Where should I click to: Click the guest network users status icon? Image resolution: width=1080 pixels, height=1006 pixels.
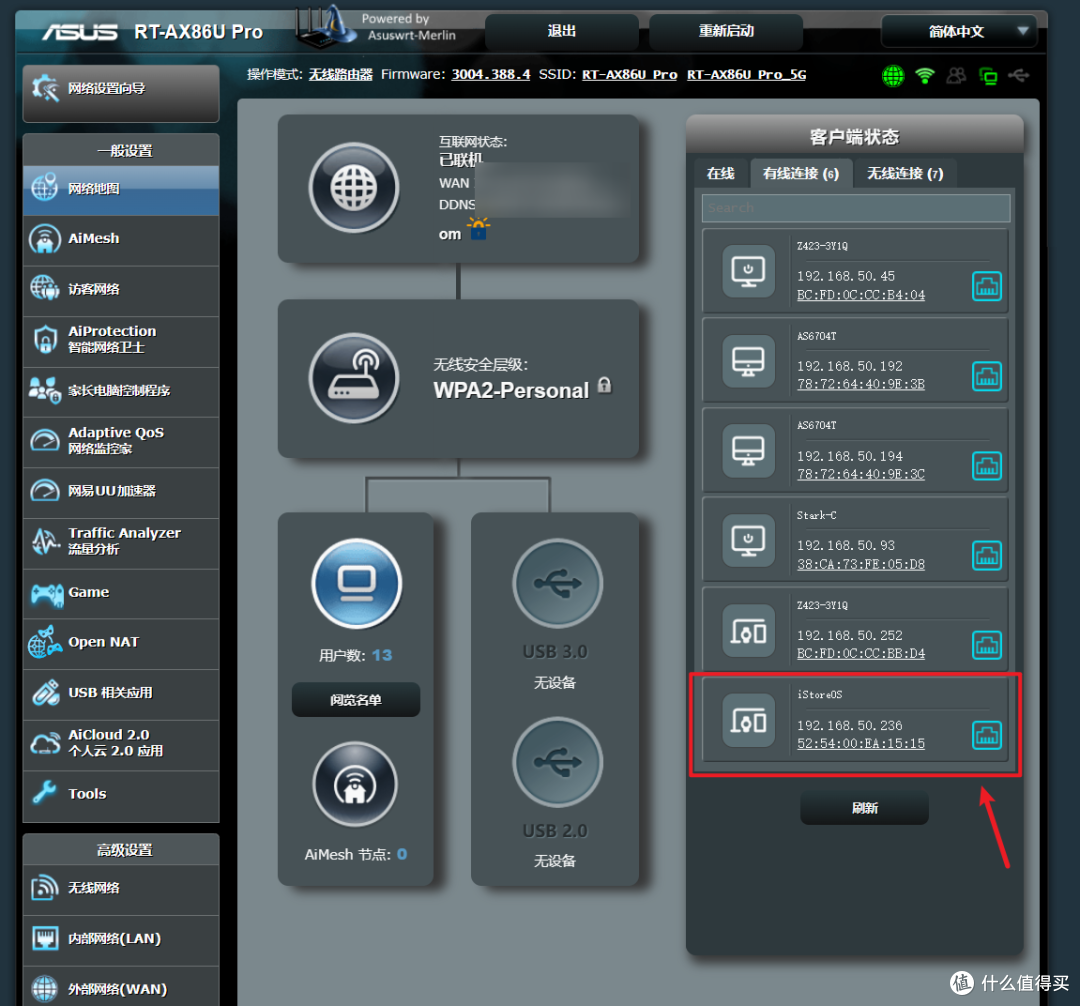pyautogui.click(x=956, y=75)
